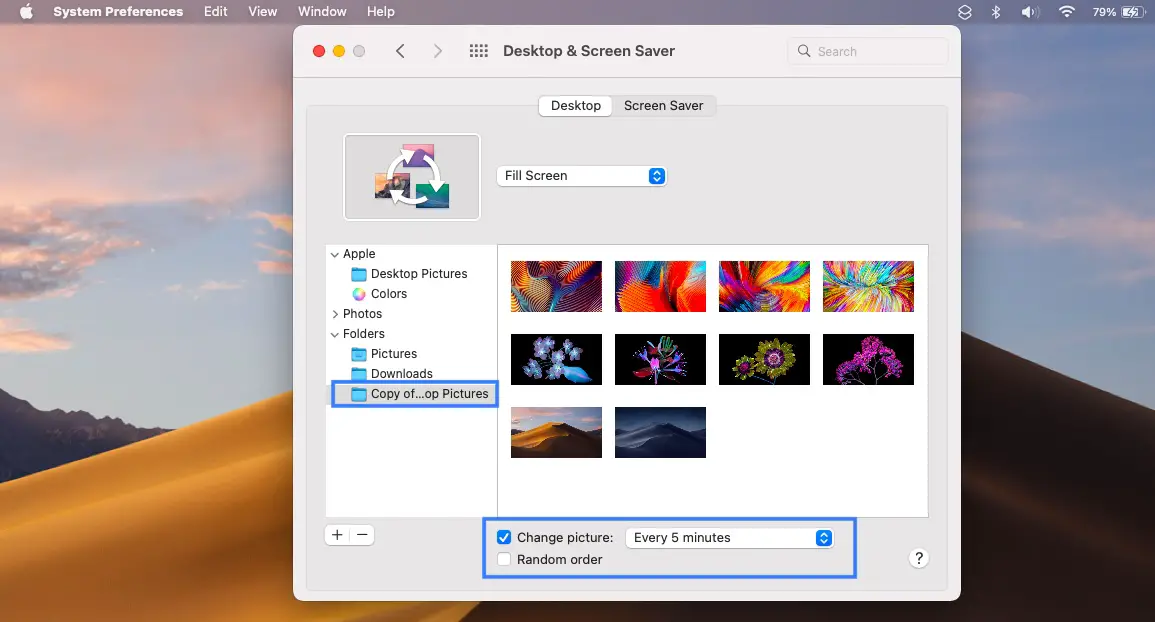This screenshot has height=622, width=1155.
Task: Go back with the left chevron arrow
Action: click(x=400, y=51)
